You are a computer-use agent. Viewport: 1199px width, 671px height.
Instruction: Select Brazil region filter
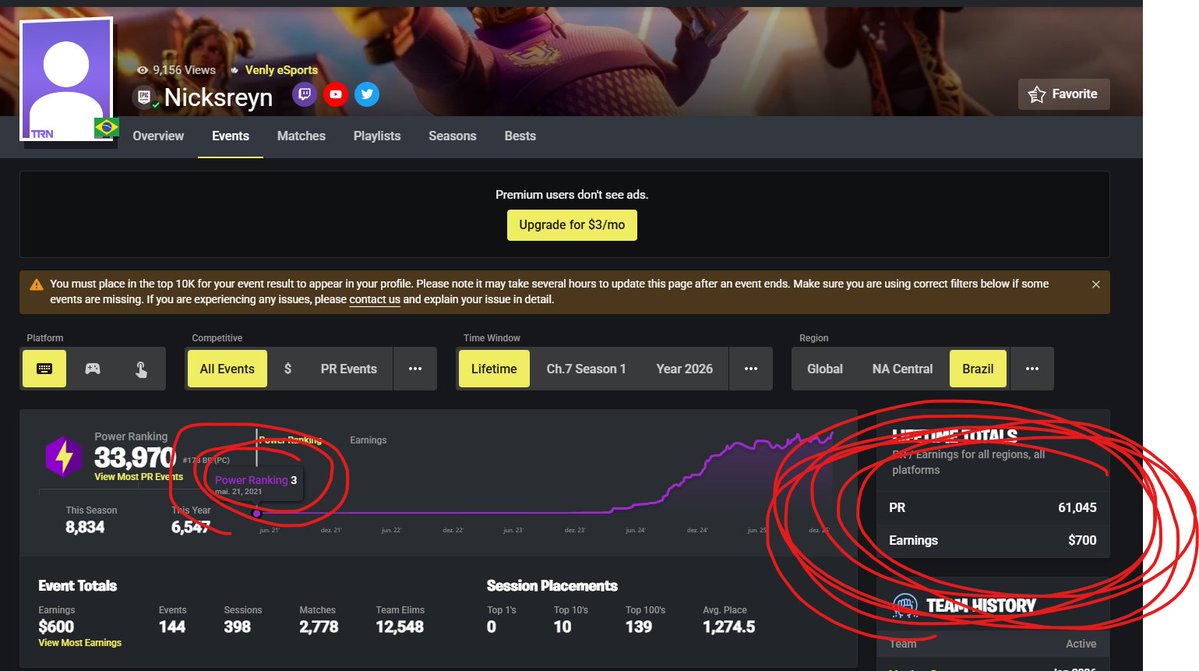[978, 368]
